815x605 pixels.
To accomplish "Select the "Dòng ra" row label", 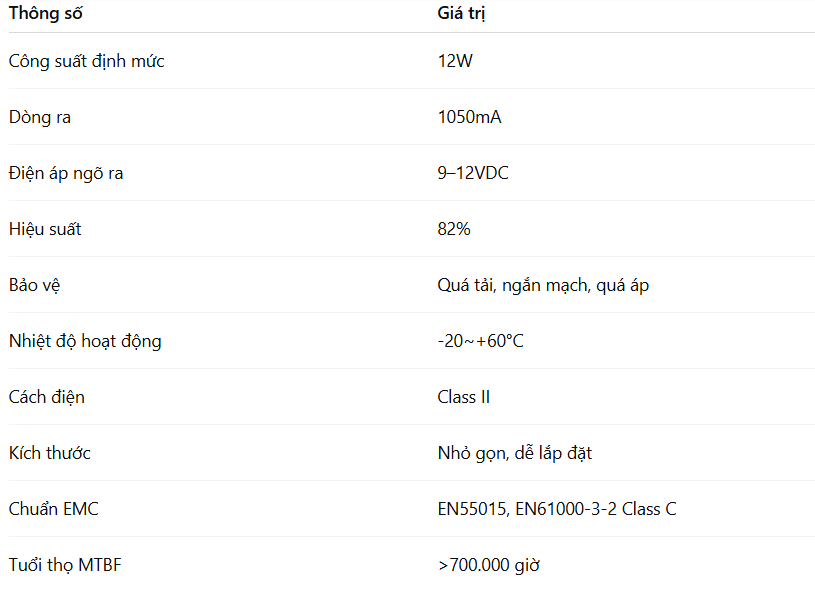I will pos(40,117).
